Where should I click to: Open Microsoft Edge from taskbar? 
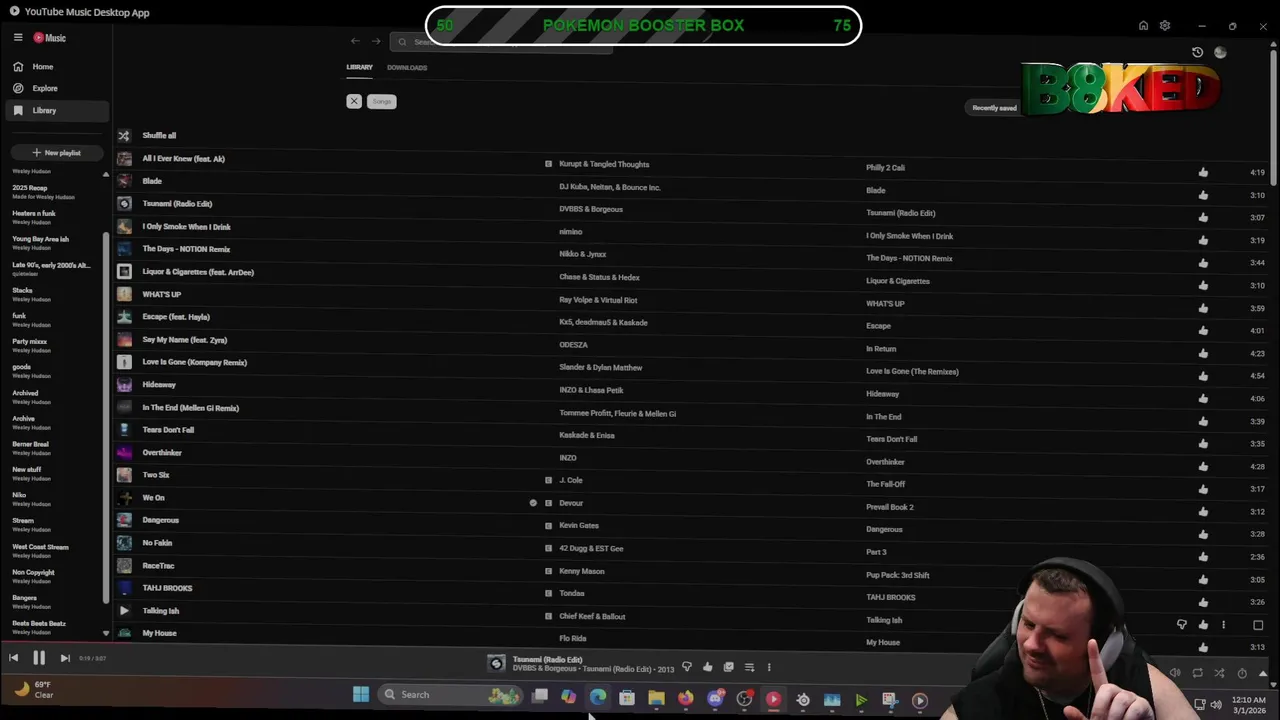[598, 698]
